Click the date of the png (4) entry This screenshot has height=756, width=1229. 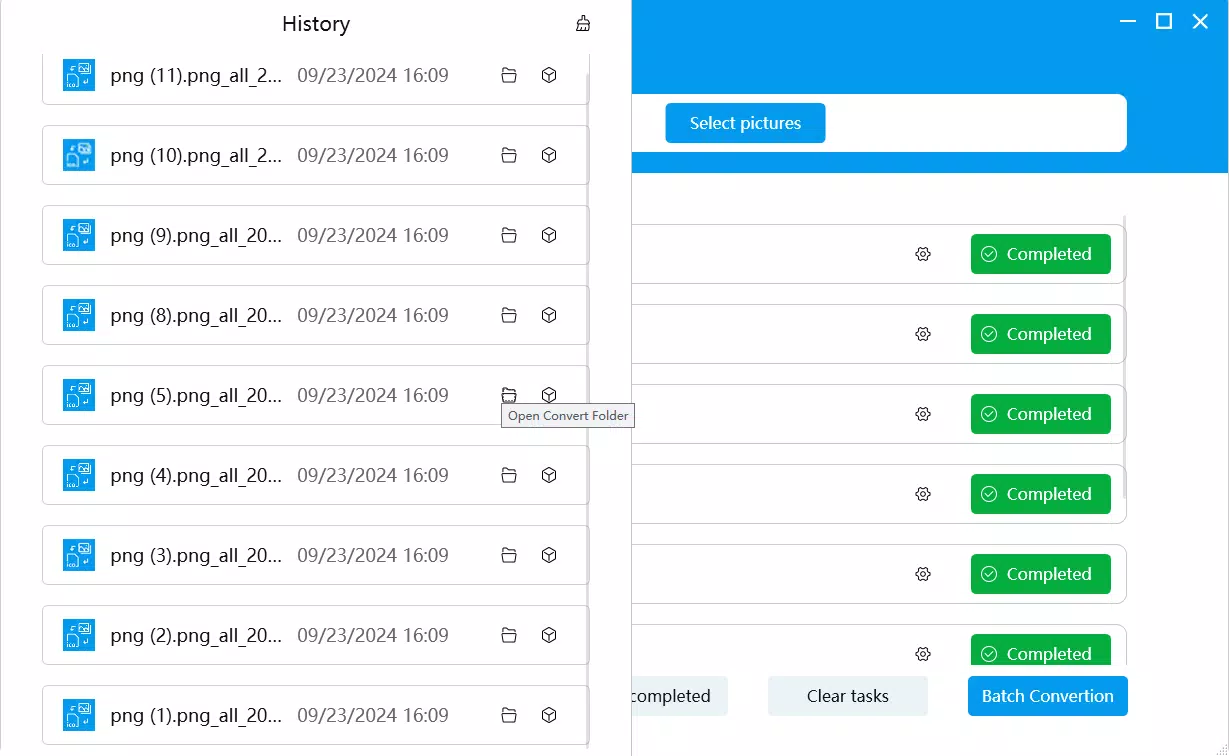point(373,475)
